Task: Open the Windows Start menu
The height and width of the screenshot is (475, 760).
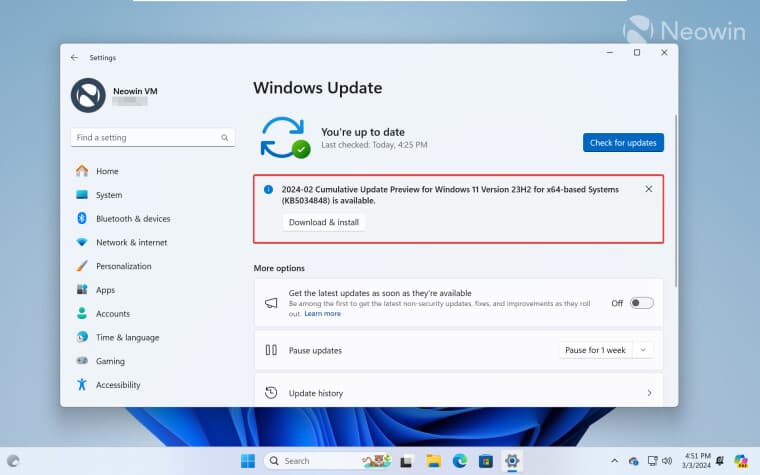Action: [248, 460]
